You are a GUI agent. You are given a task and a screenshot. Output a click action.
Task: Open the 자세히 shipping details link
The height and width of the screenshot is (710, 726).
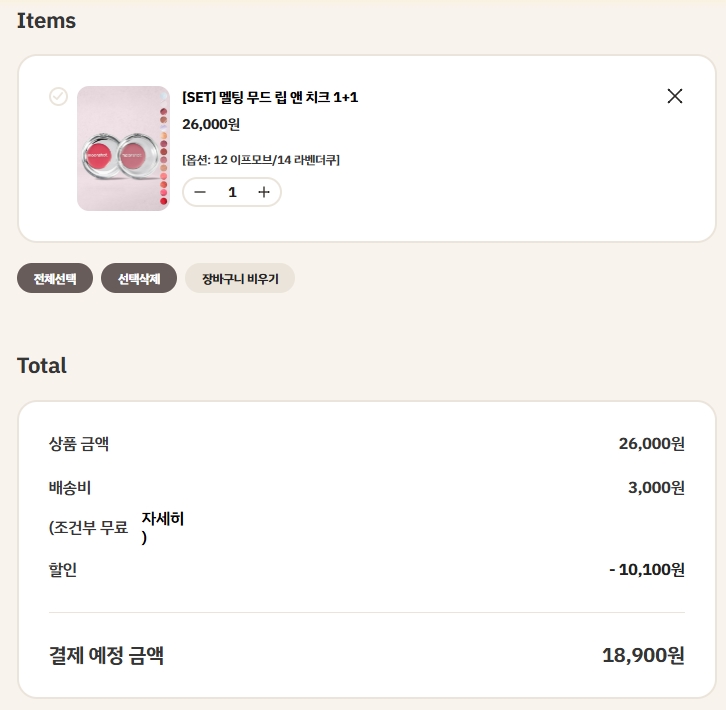(163, 520)
